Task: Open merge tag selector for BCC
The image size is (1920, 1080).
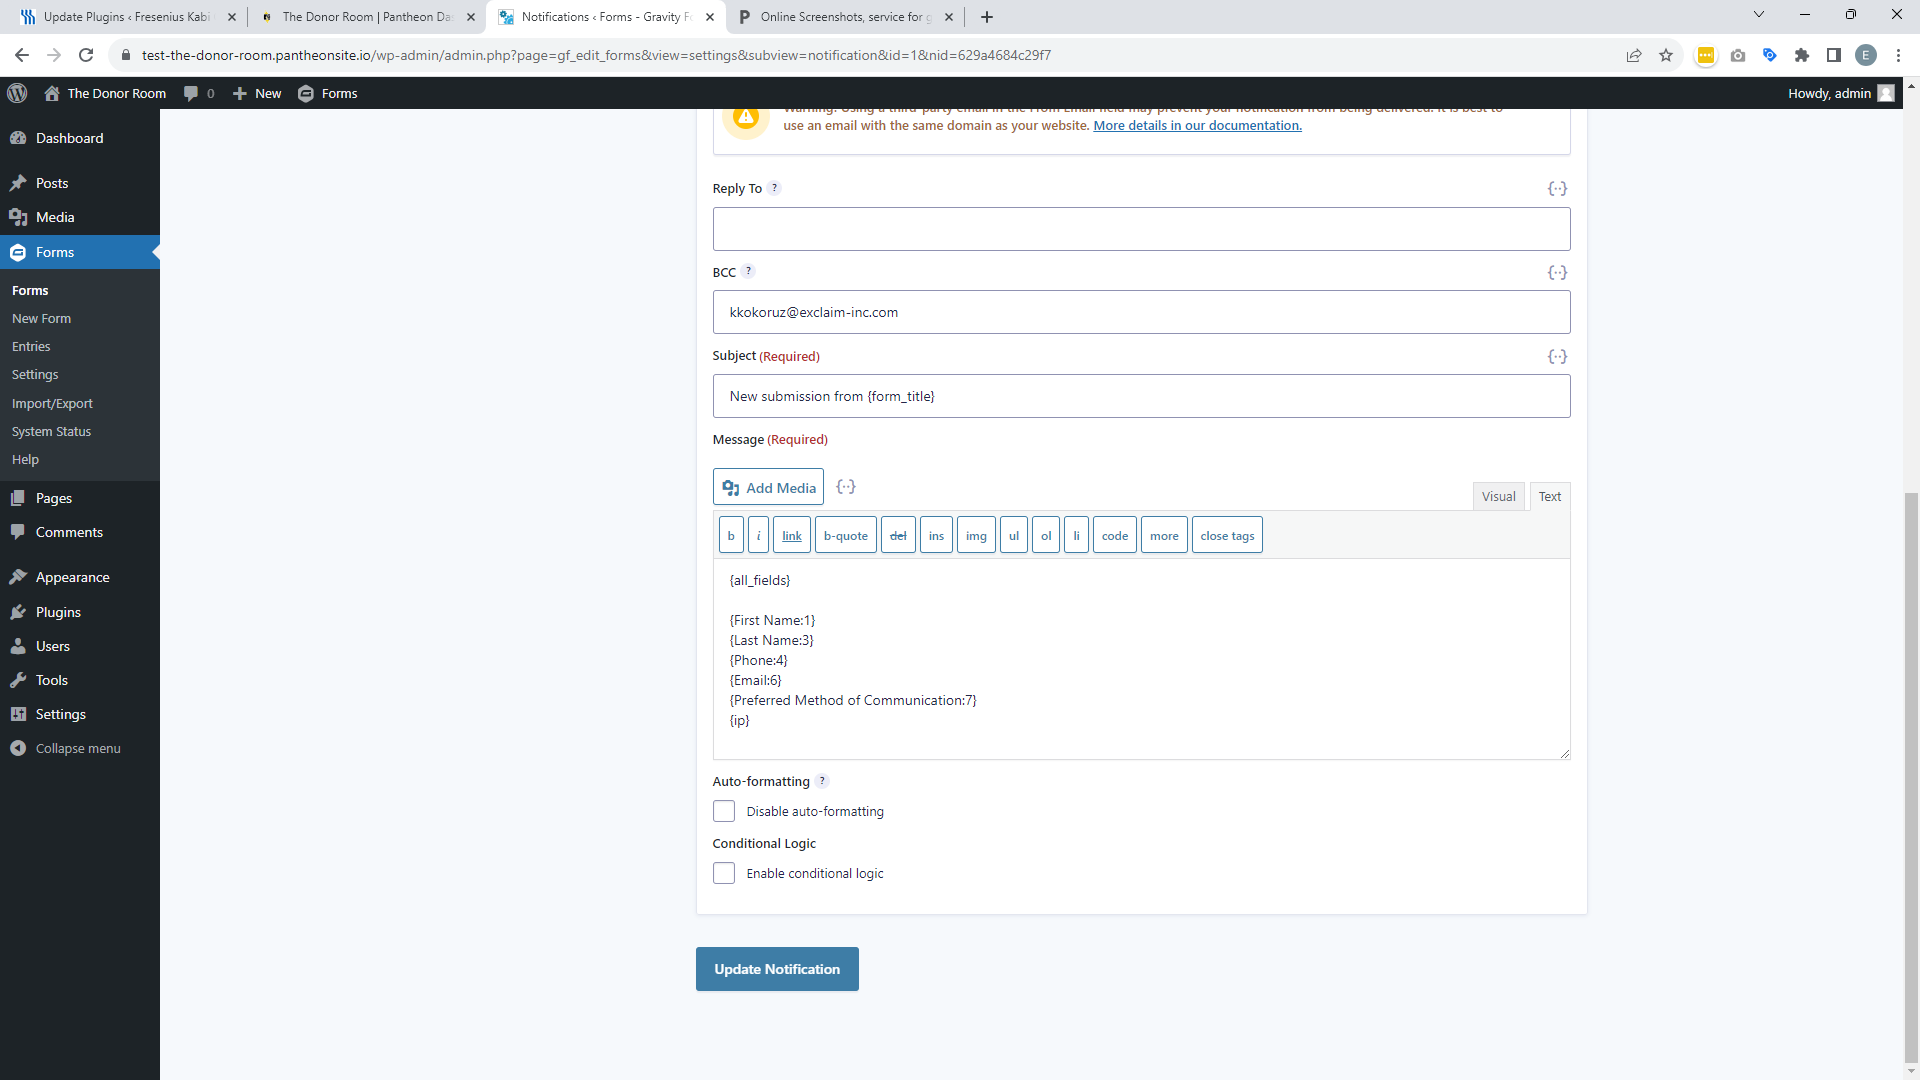Action: coord(1557,272)
